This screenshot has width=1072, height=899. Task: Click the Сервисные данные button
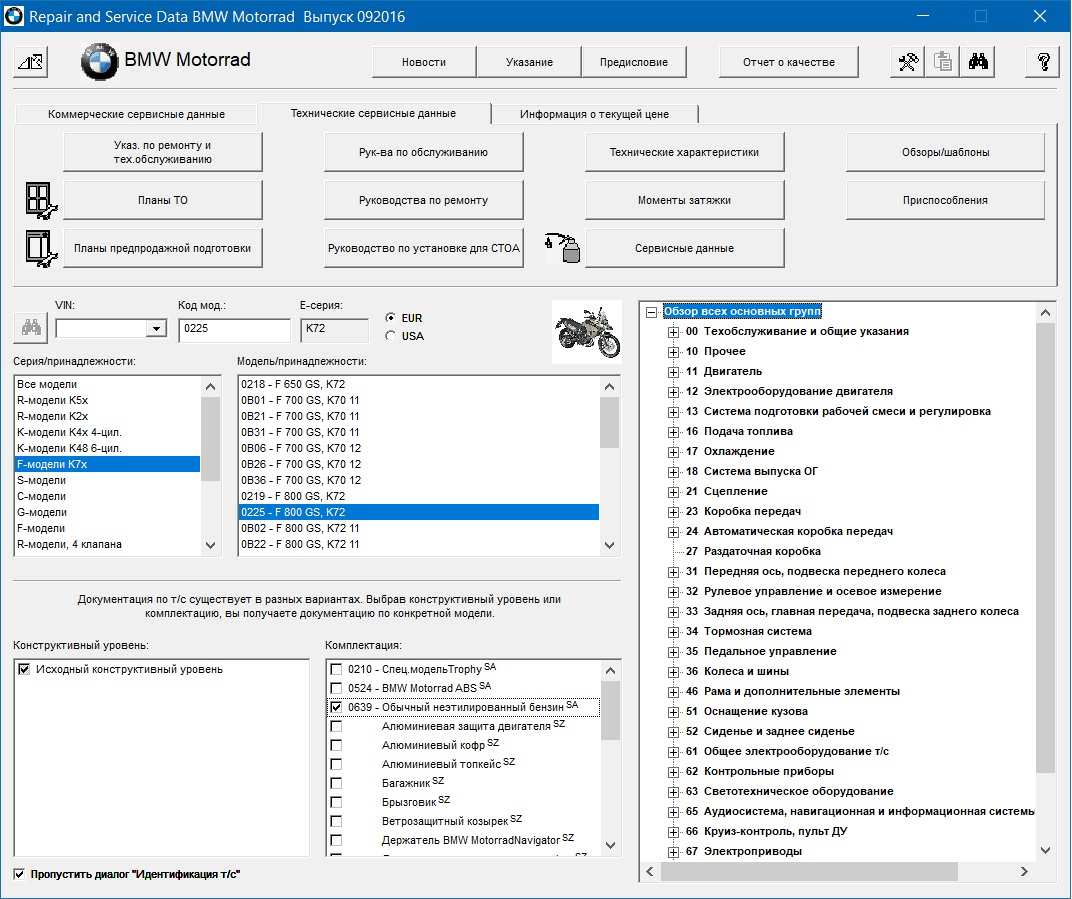coord(684,248)
